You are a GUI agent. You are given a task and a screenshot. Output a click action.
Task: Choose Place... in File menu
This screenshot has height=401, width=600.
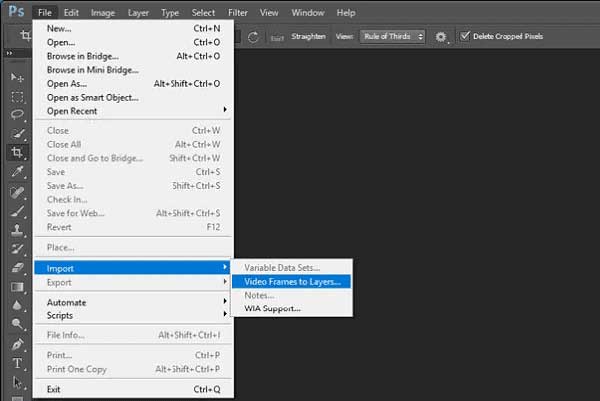(x=132, y=247)
